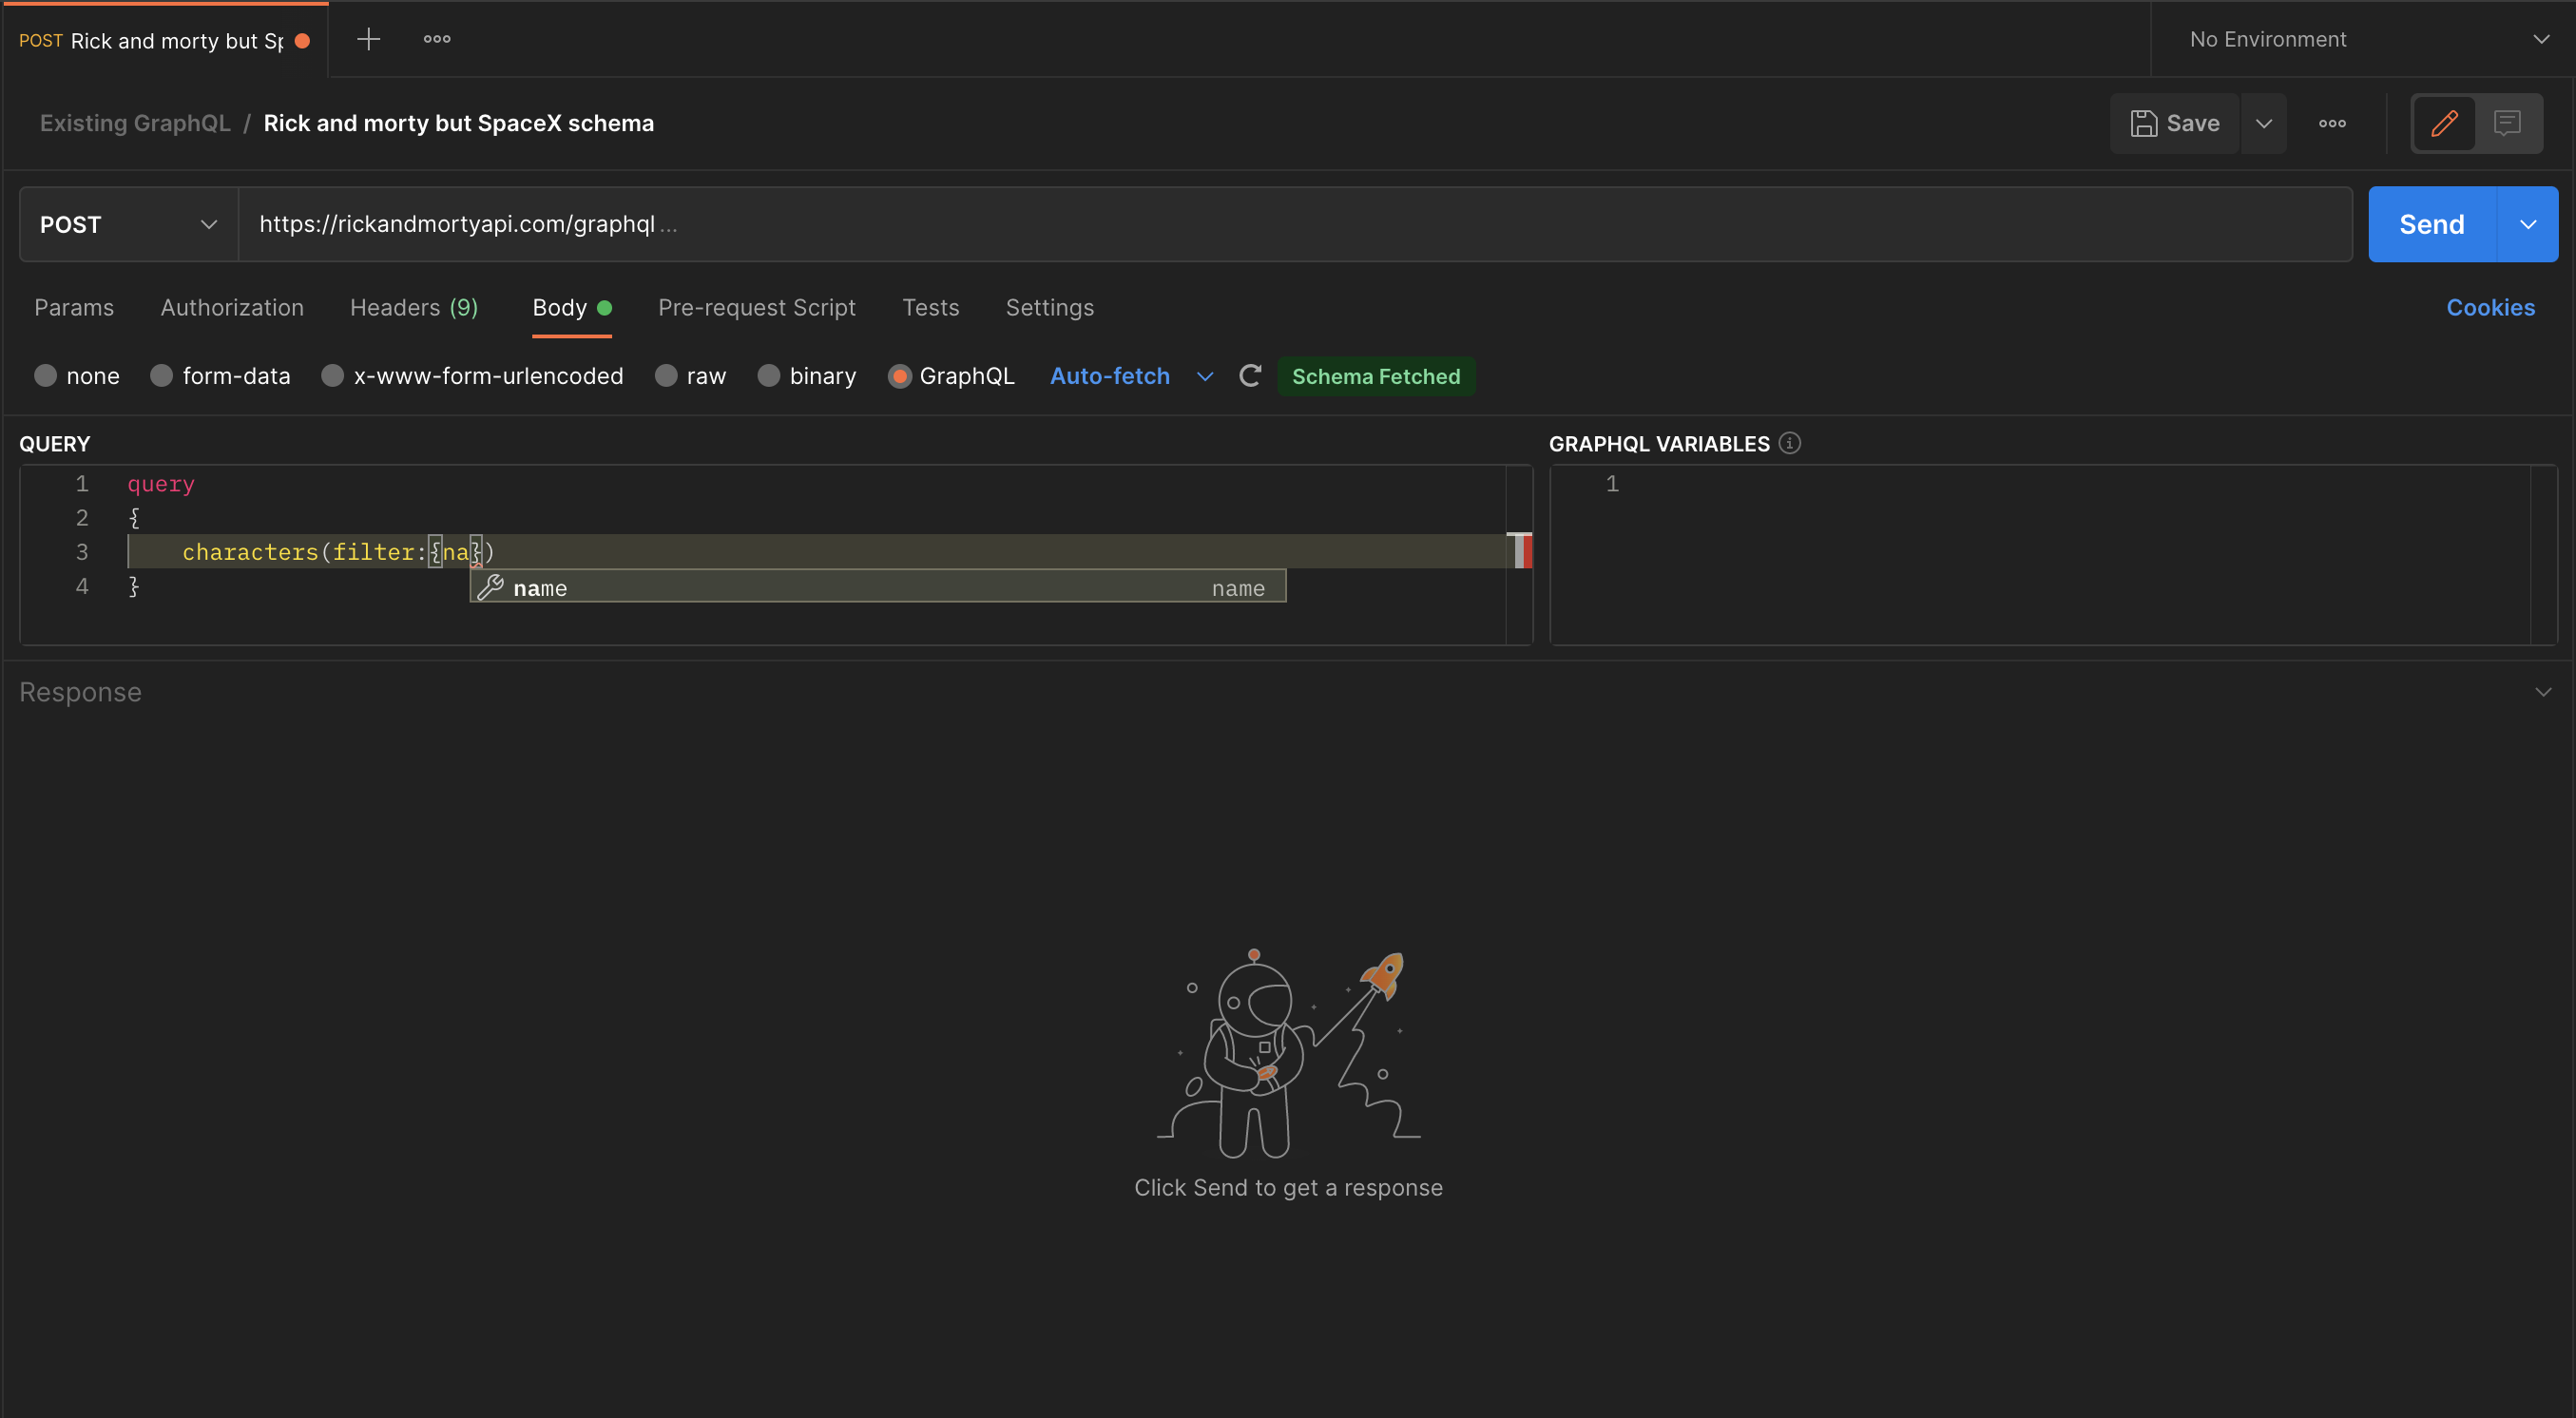
Task: Open the Cookies link
Action: 2491,307
